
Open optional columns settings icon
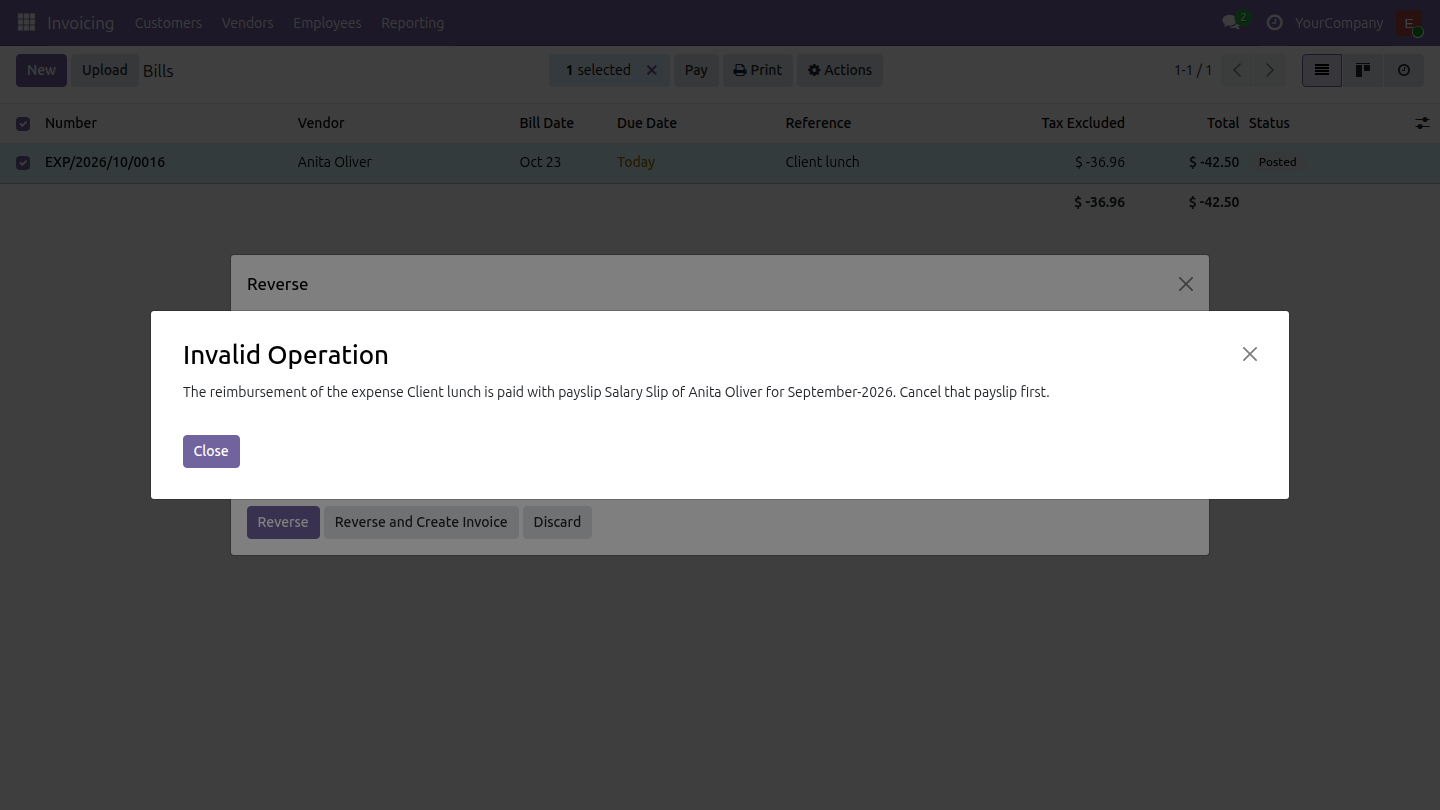[1422, 123]
